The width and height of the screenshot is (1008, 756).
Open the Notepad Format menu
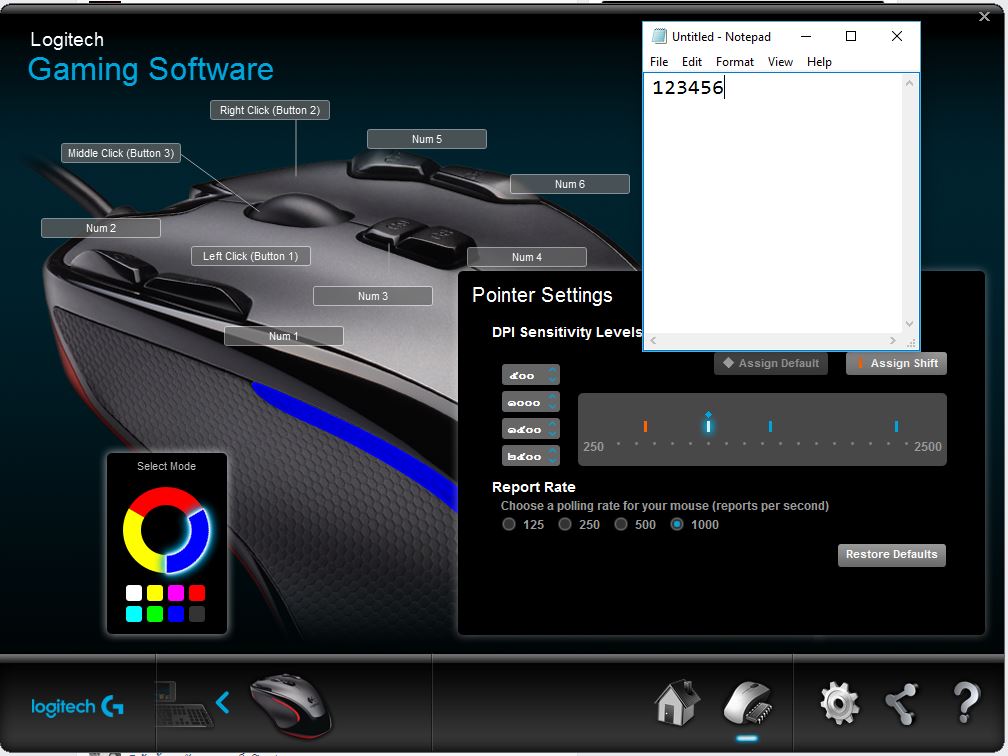[735, 62]
